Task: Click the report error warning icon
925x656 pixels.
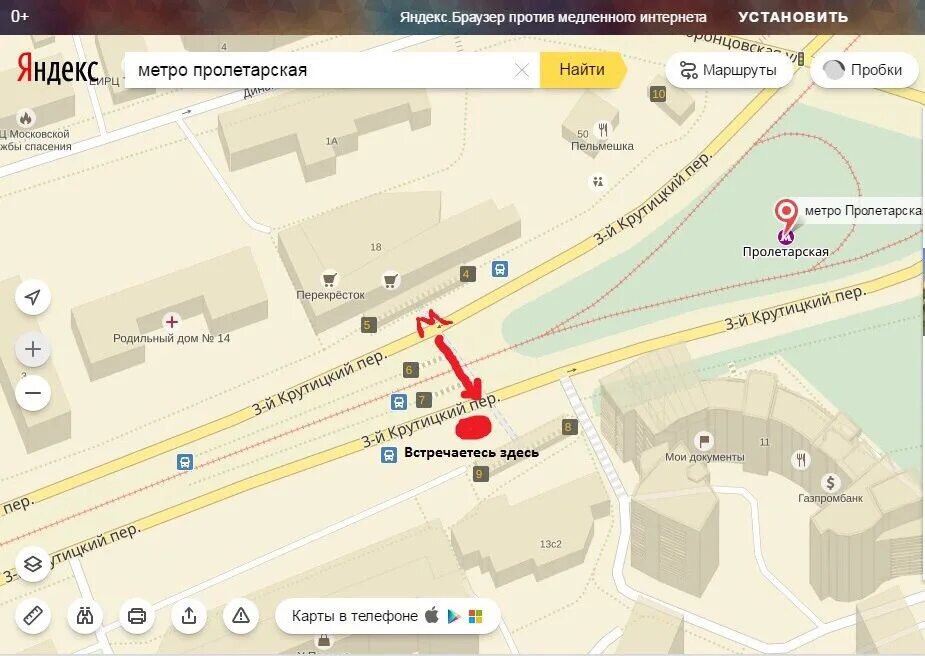Action: point(241,616)
